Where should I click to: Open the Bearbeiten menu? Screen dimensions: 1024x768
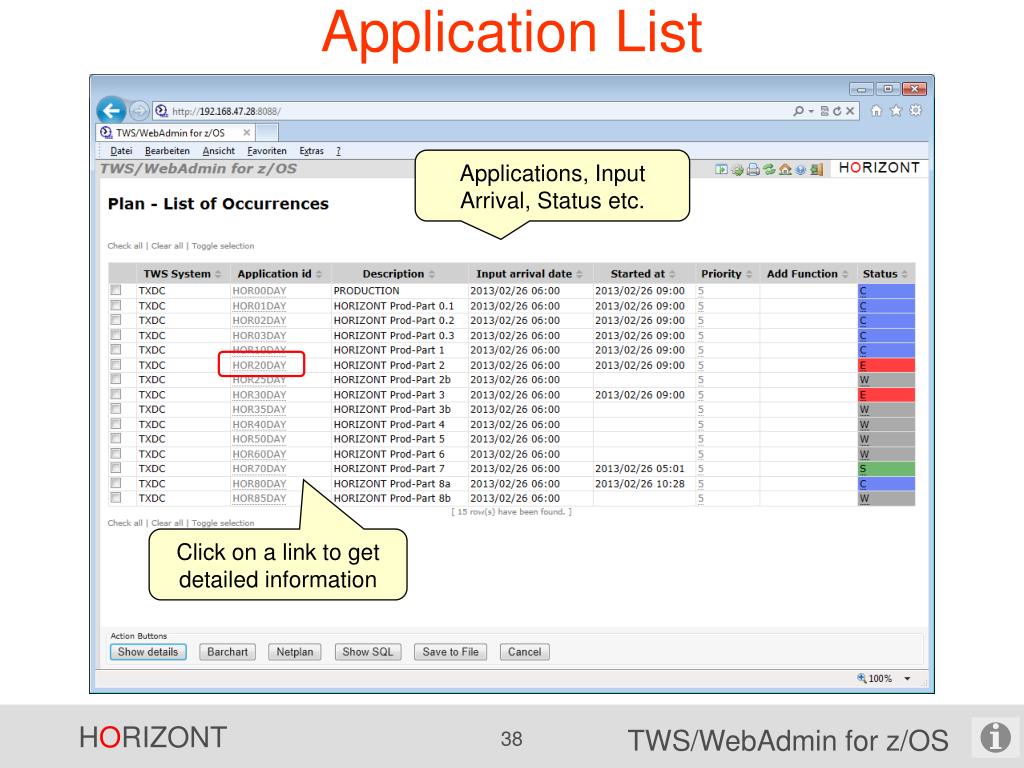click(167, 151)
